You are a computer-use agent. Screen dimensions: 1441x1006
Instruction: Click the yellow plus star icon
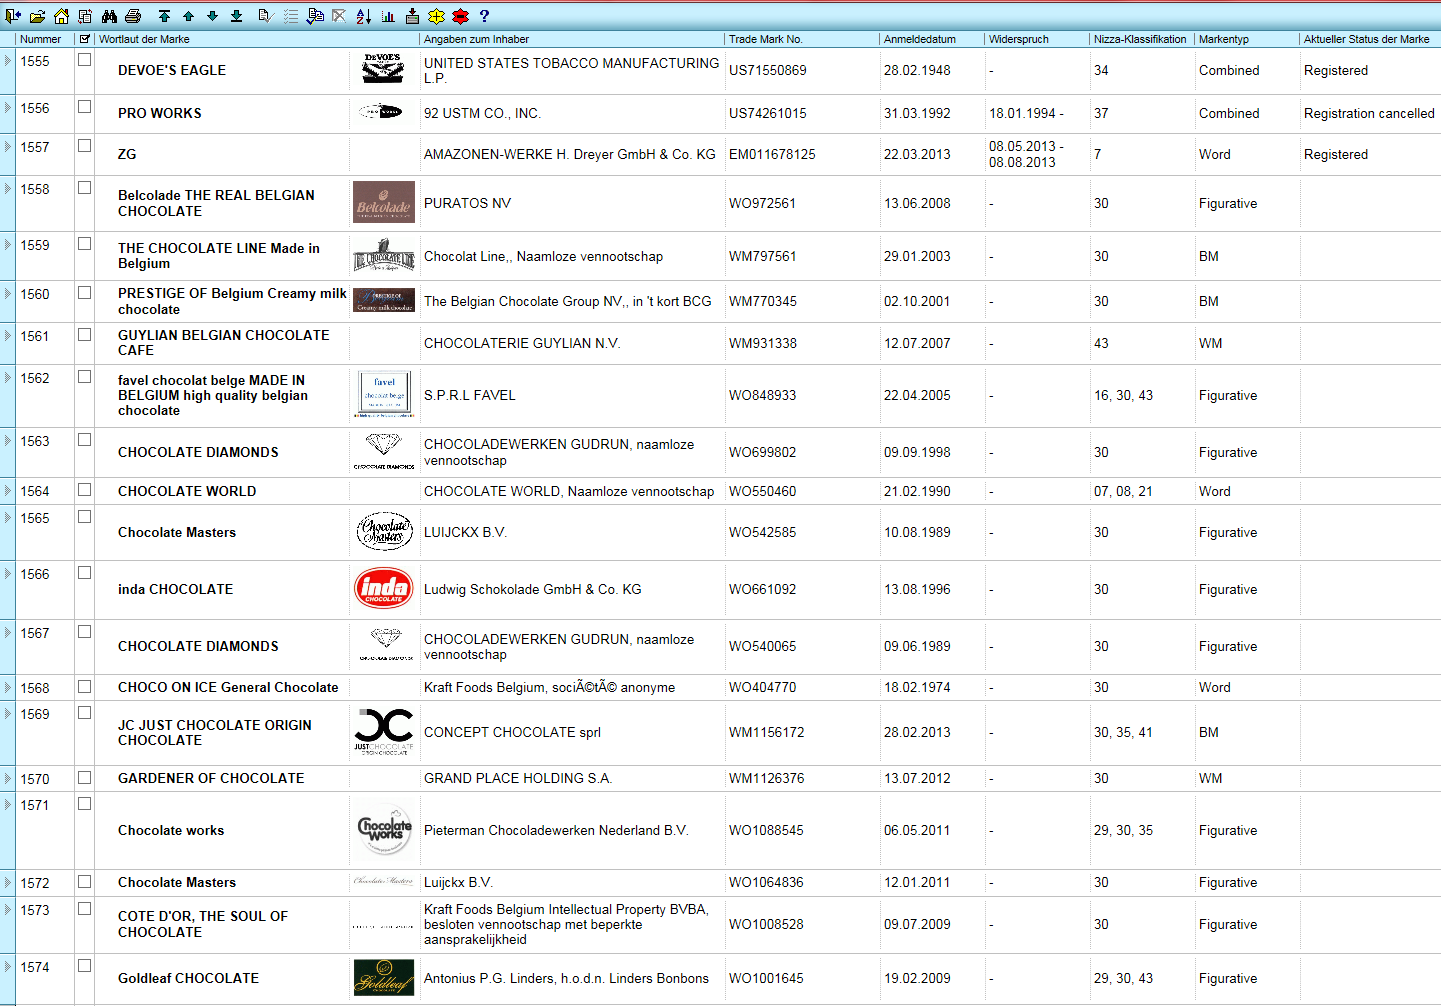click(x=436, y=16)
